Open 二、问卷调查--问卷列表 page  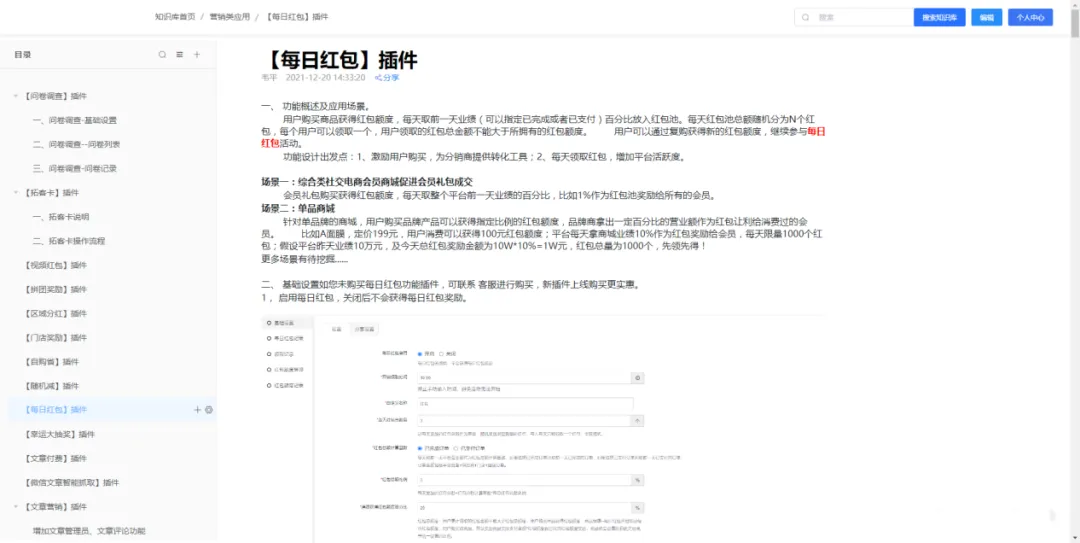coord(76,144)
